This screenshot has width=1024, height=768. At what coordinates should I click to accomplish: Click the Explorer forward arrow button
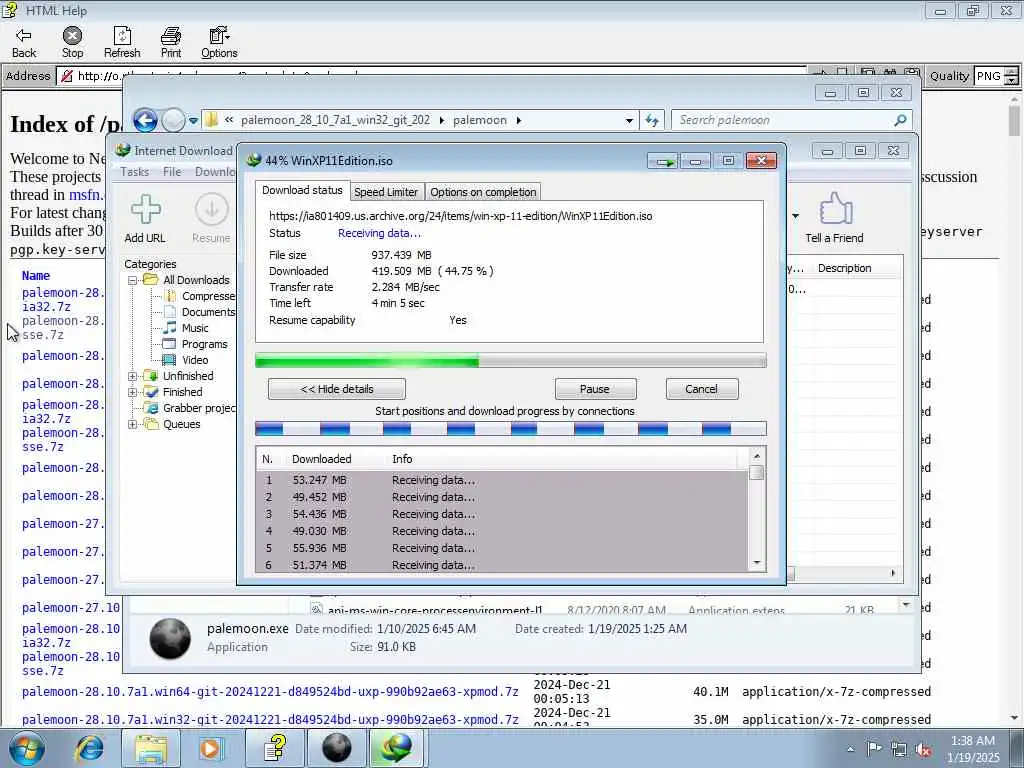tap(173, 120)
